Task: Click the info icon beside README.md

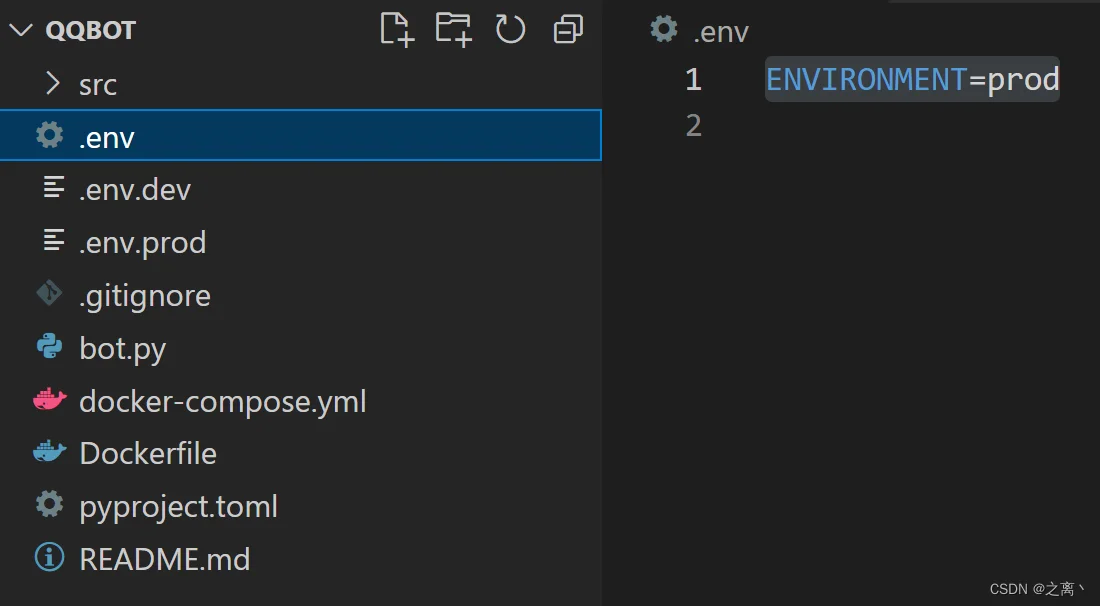Action: pyautogui.click(x=50, y=558)
